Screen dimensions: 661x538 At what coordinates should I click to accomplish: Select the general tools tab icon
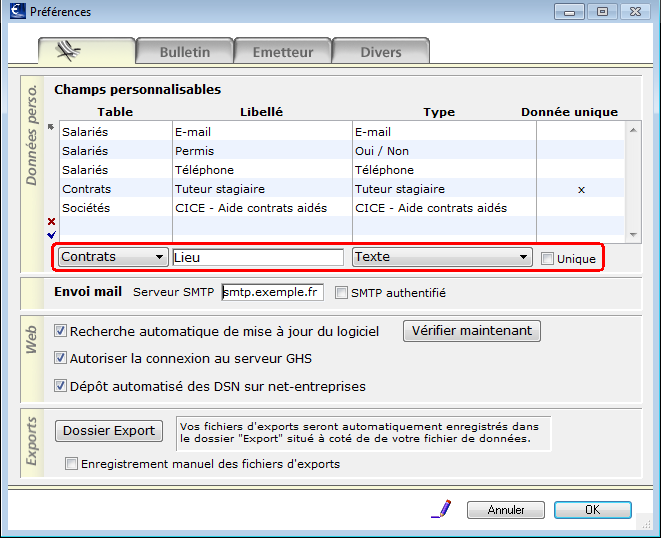[69, 51]
